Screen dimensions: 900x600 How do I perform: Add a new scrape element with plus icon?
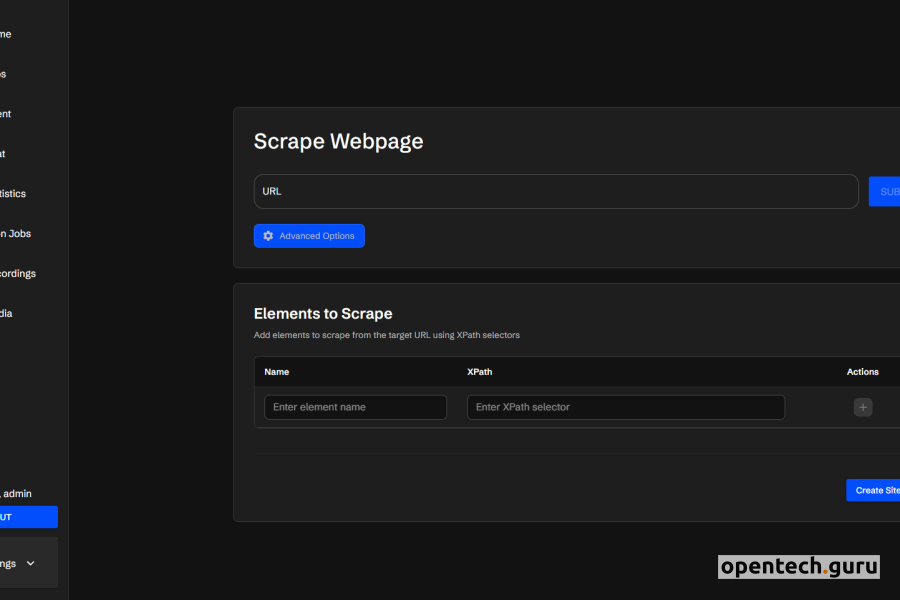point(862,407)
